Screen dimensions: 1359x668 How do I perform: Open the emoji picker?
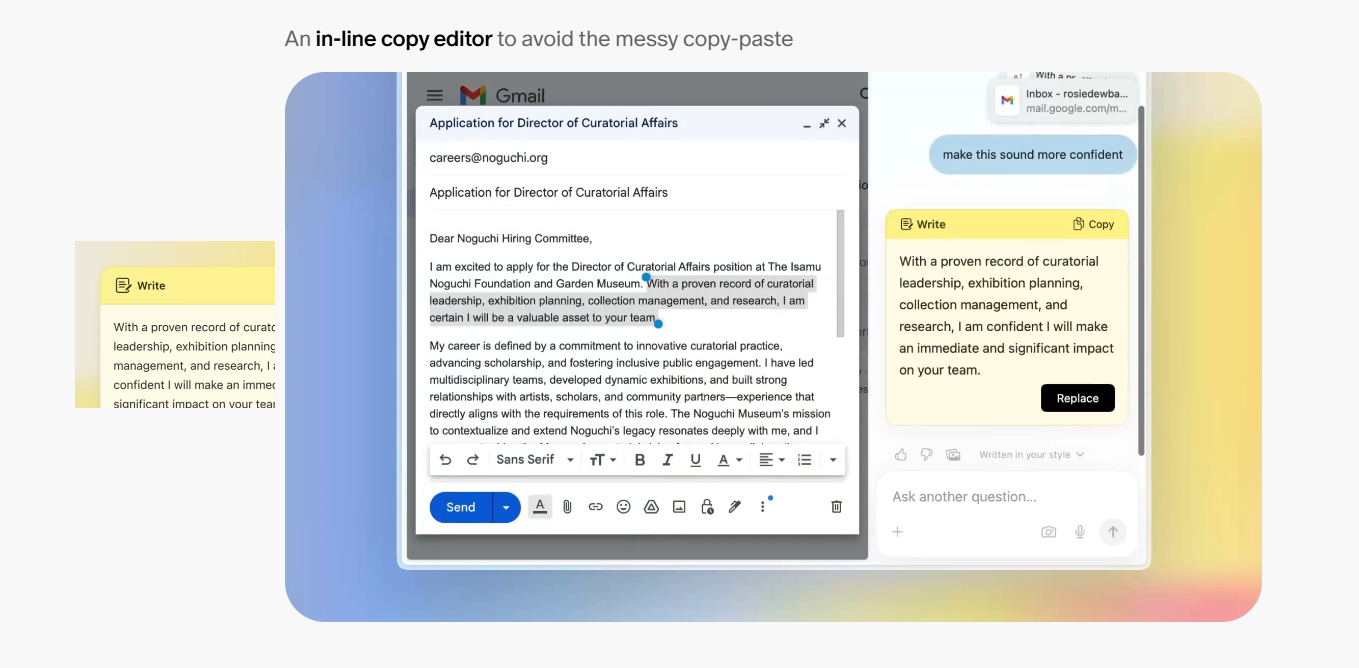(x=623, y=507)
